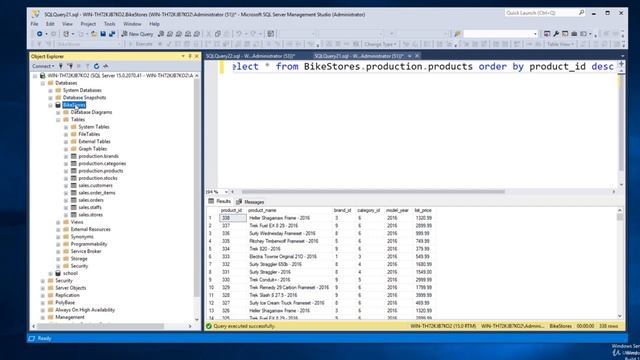The height and width of the screenshot is (360, 640).
Task: Click the Object Explorer activity icon beside Refresh
Action: point(106,66)
